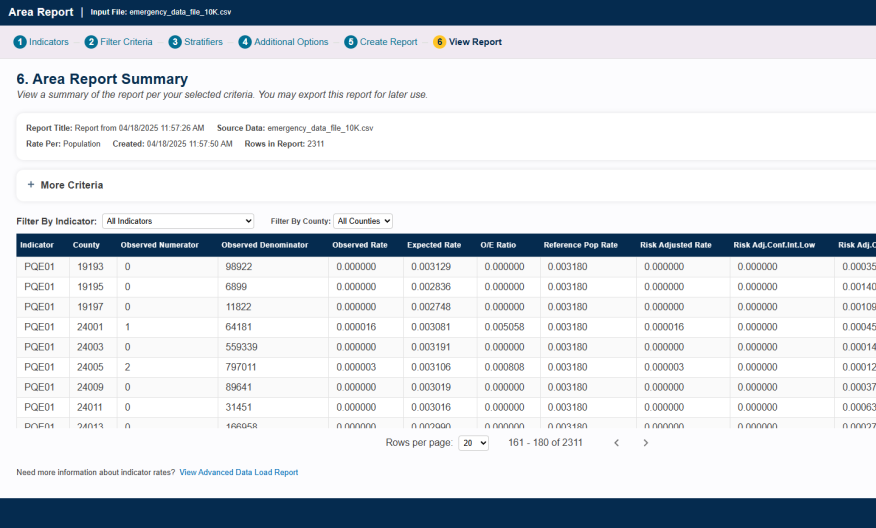
Task: Change the Rows per page dropdown
Action: tap(473, 442)
